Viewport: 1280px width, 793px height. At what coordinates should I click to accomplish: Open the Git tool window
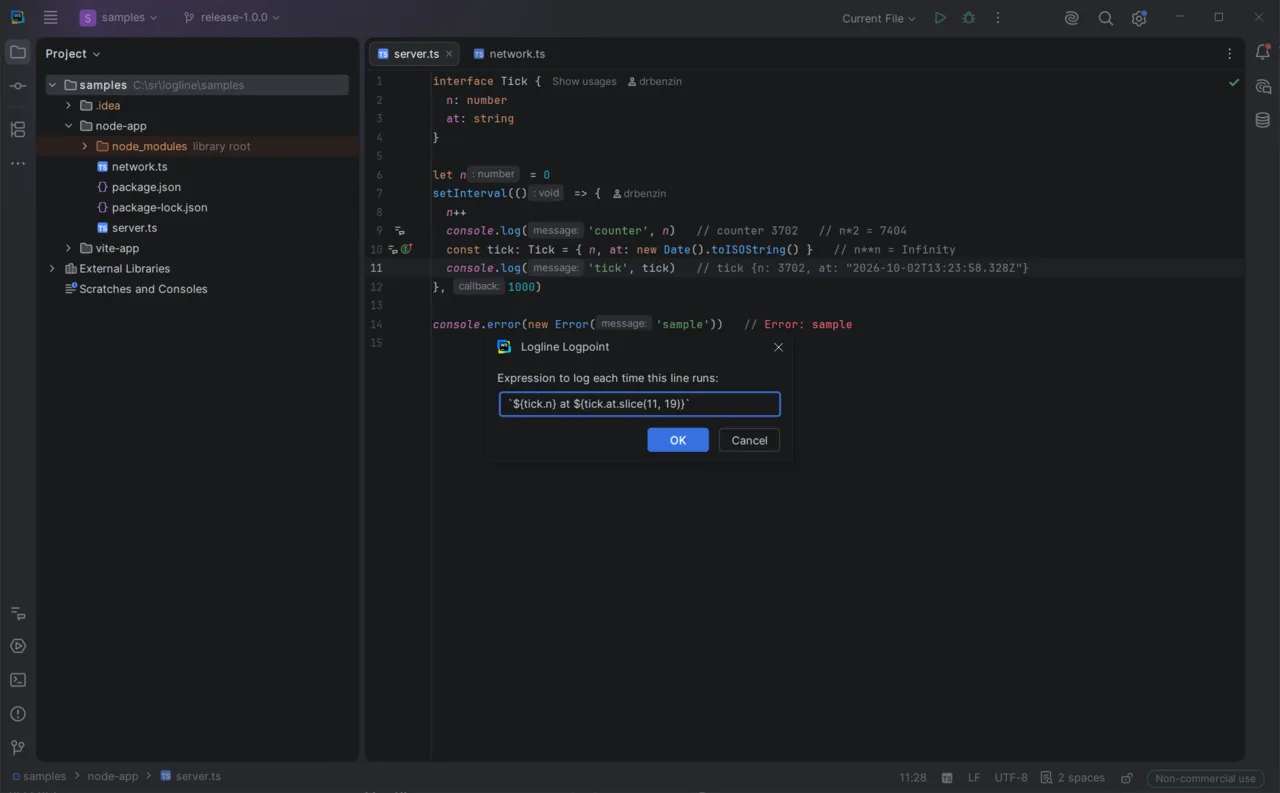pyautogui.click(x=18, y=748)
